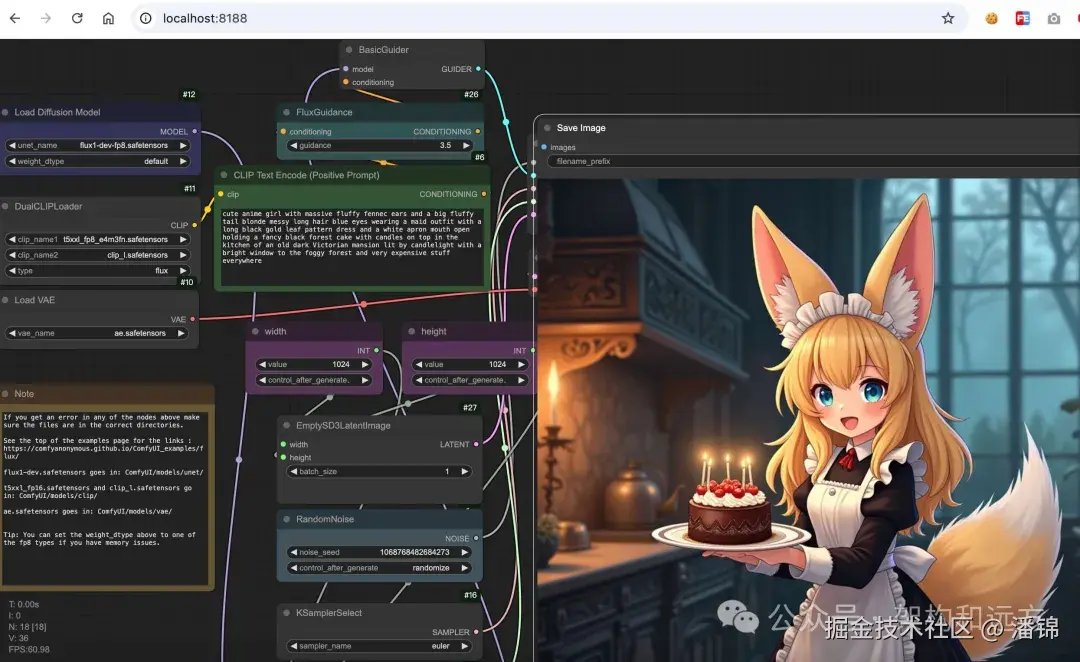Open the browser home page icon
1080x662 pixels.
[x=108, y=19]
